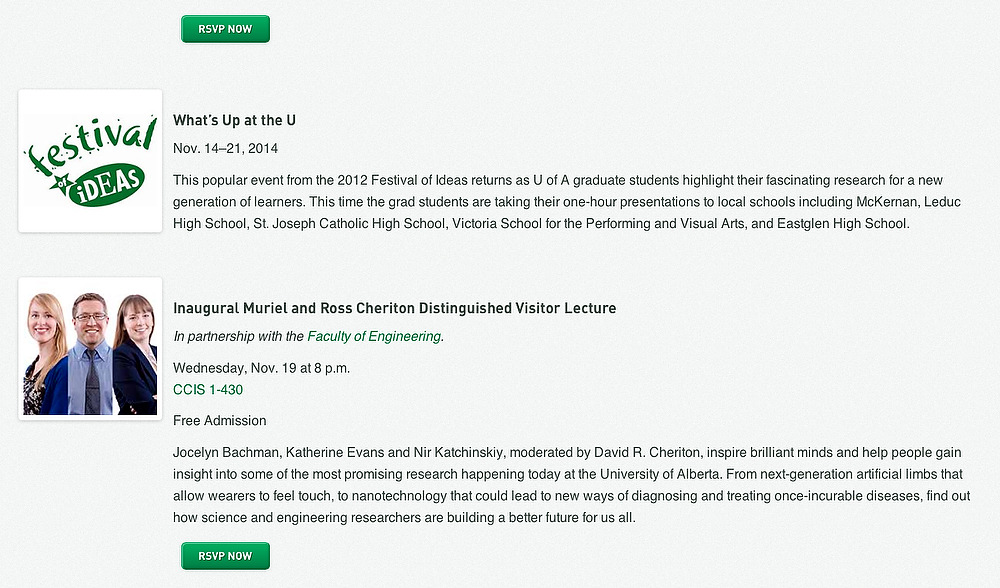Click the word festival in the logo

88,147
